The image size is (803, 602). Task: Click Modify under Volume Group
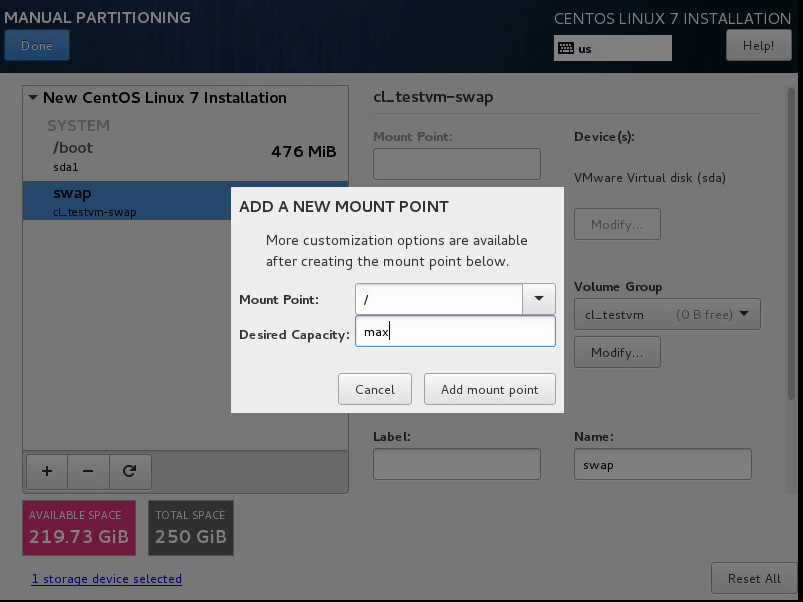pos(617,352)
